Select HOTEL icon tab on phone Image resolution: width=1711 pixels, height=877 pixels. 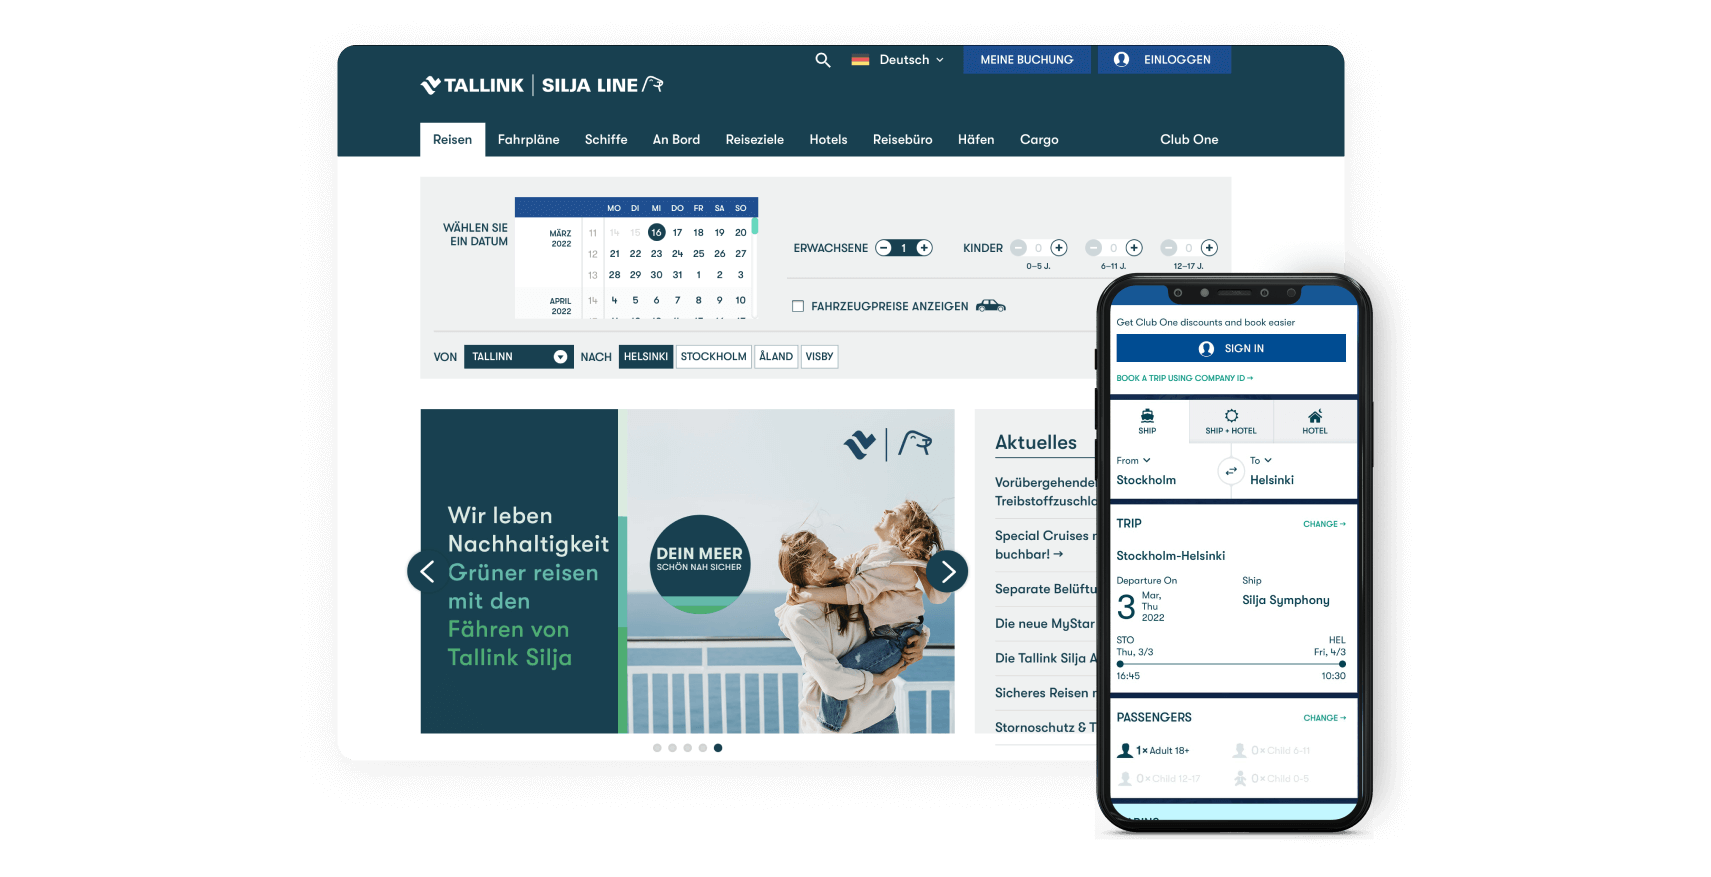click(1315, 421)
